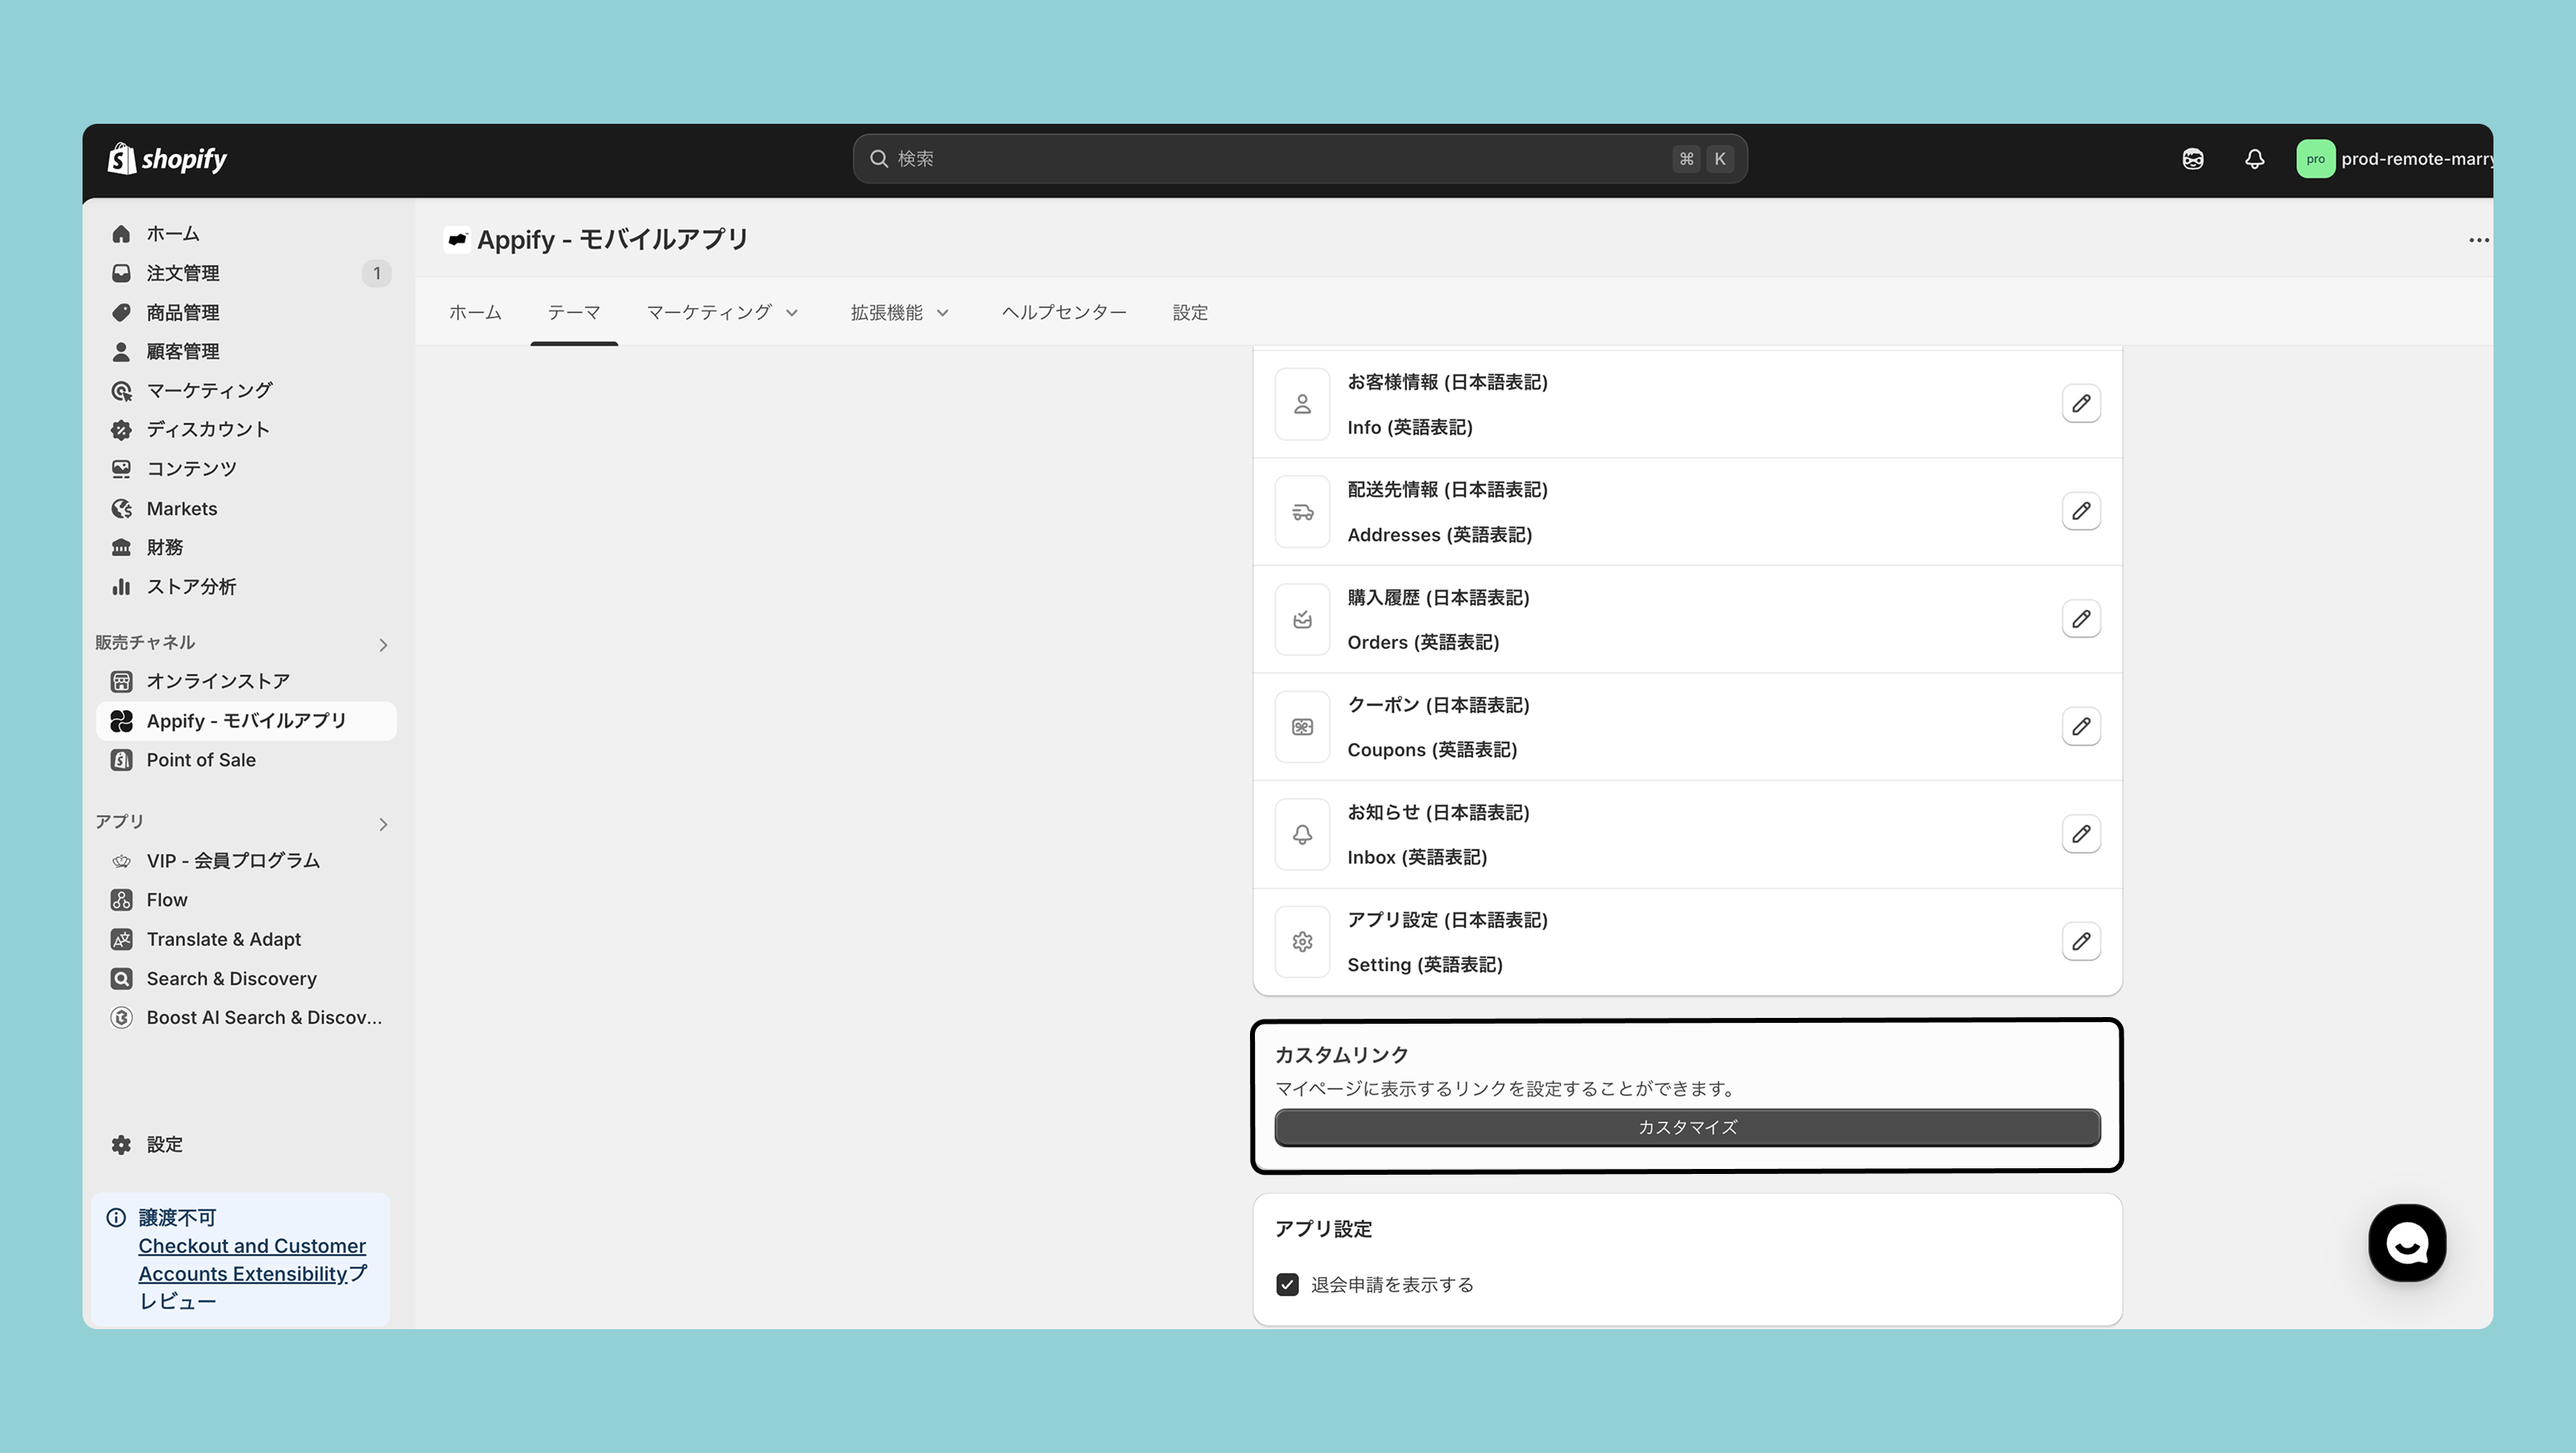Go to ホーム in the left sidebar
Image resolution: width=2576 pixels, height=1453 pixels.
point(246,233)
